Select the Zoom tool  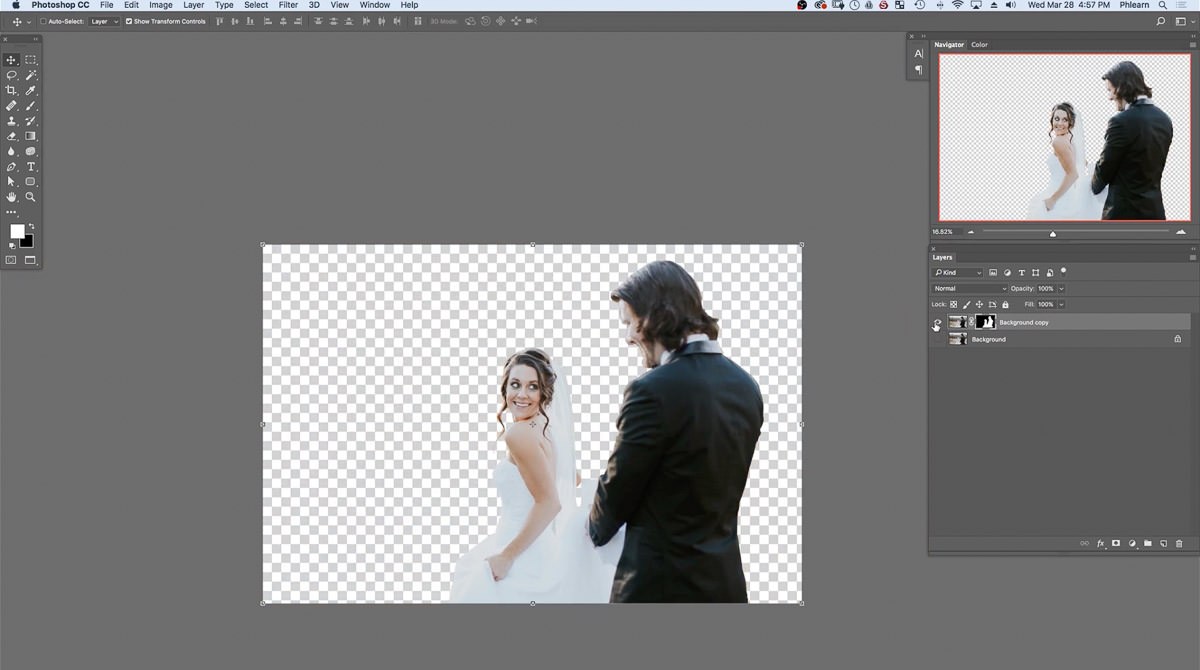tap(31, 197)
